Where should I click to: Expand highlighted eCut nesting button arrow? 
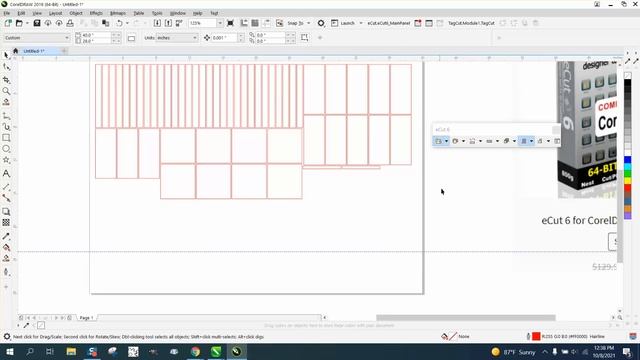[x=531, y=141]
